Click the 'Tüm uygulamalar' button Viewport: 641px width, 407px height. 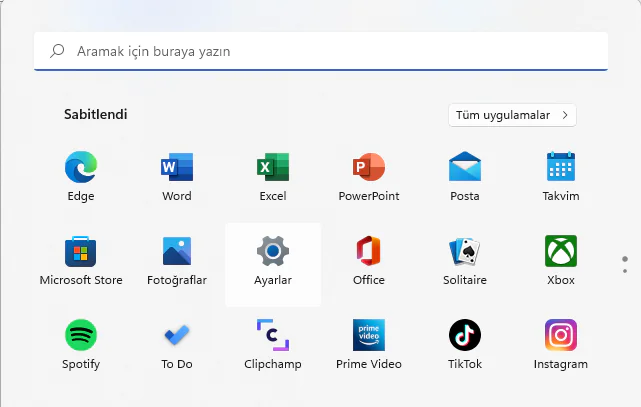[512, 115]
